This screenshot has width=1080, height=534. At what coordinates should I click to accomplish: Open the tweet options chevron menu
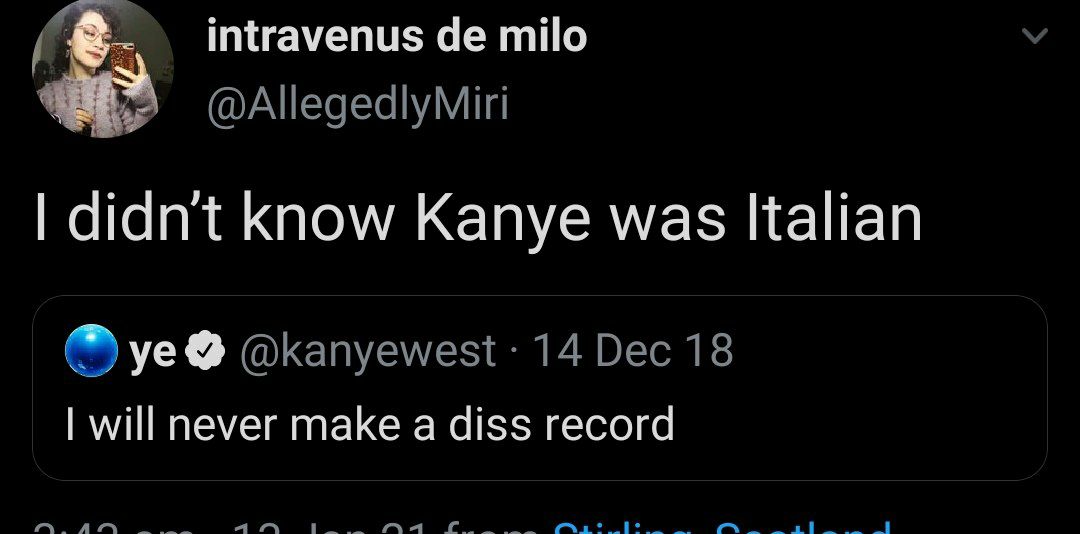1035,38
